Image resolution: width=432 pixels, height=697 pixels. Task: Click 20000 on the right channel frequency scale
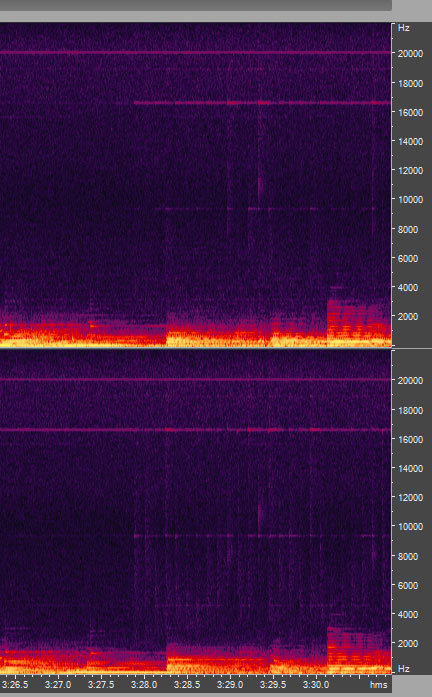pyautogui.click(x=410, y=381)
